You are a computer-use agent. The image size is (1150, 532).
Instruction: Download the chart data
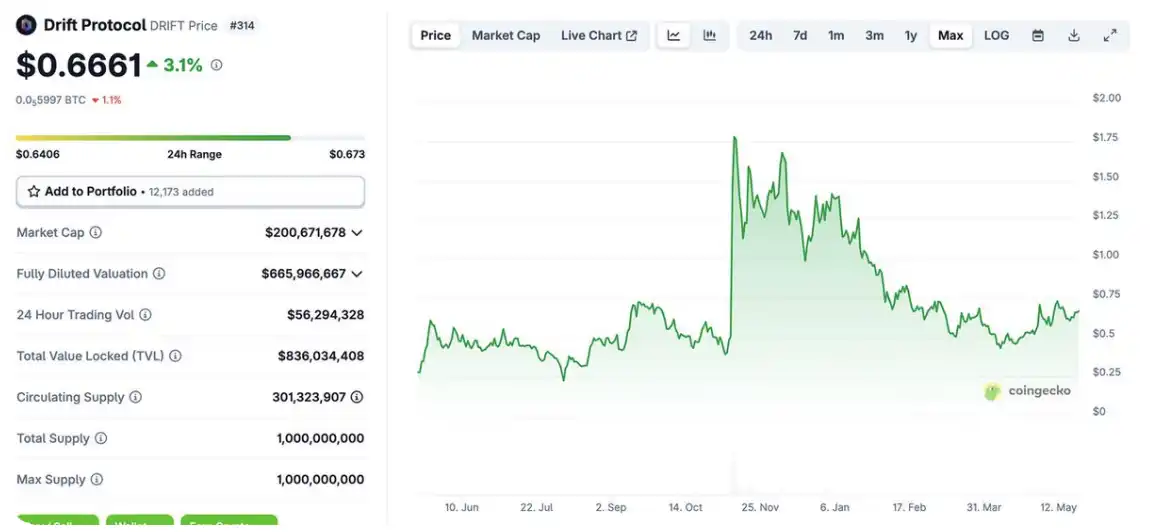pyautogui.click(x=1074, y=36)
